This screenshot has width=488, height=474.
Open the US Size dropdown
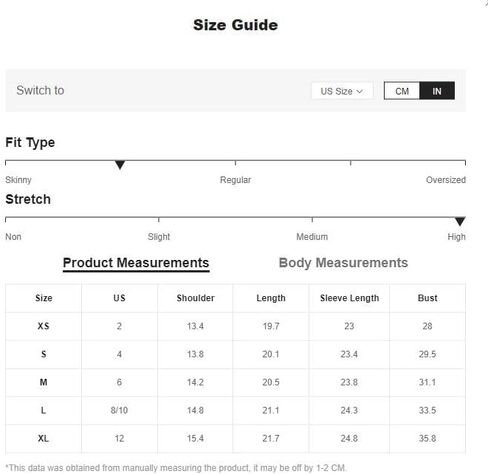coord(342,91)
